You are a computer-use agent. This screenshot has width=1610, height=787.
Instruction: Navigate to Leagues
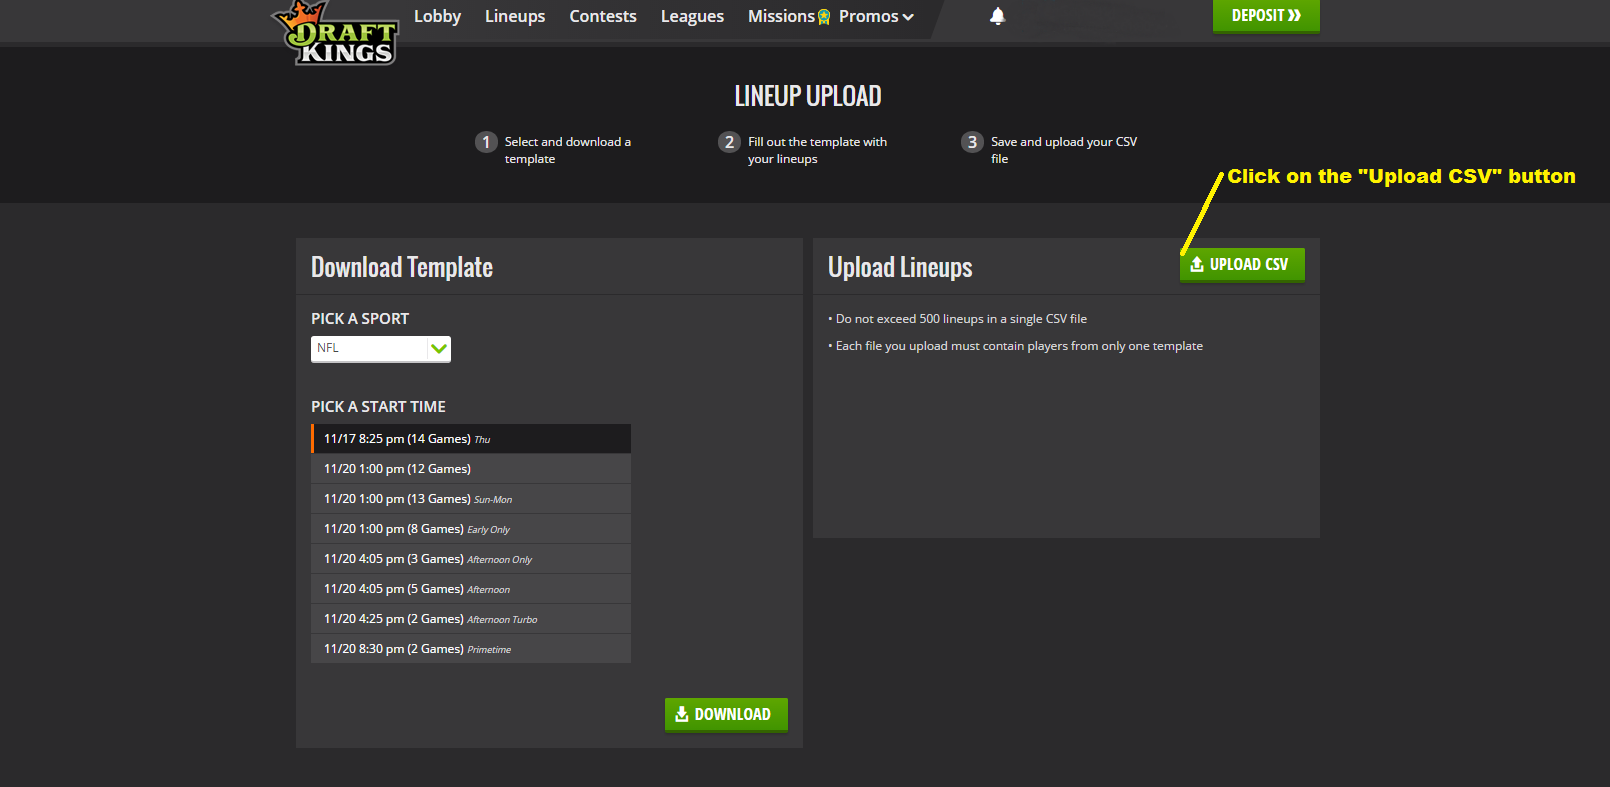tap(692, 16)
